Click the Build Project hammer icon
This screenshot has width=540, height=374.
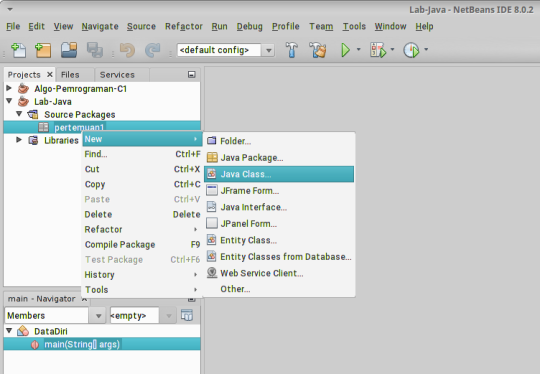click(292, 50)
